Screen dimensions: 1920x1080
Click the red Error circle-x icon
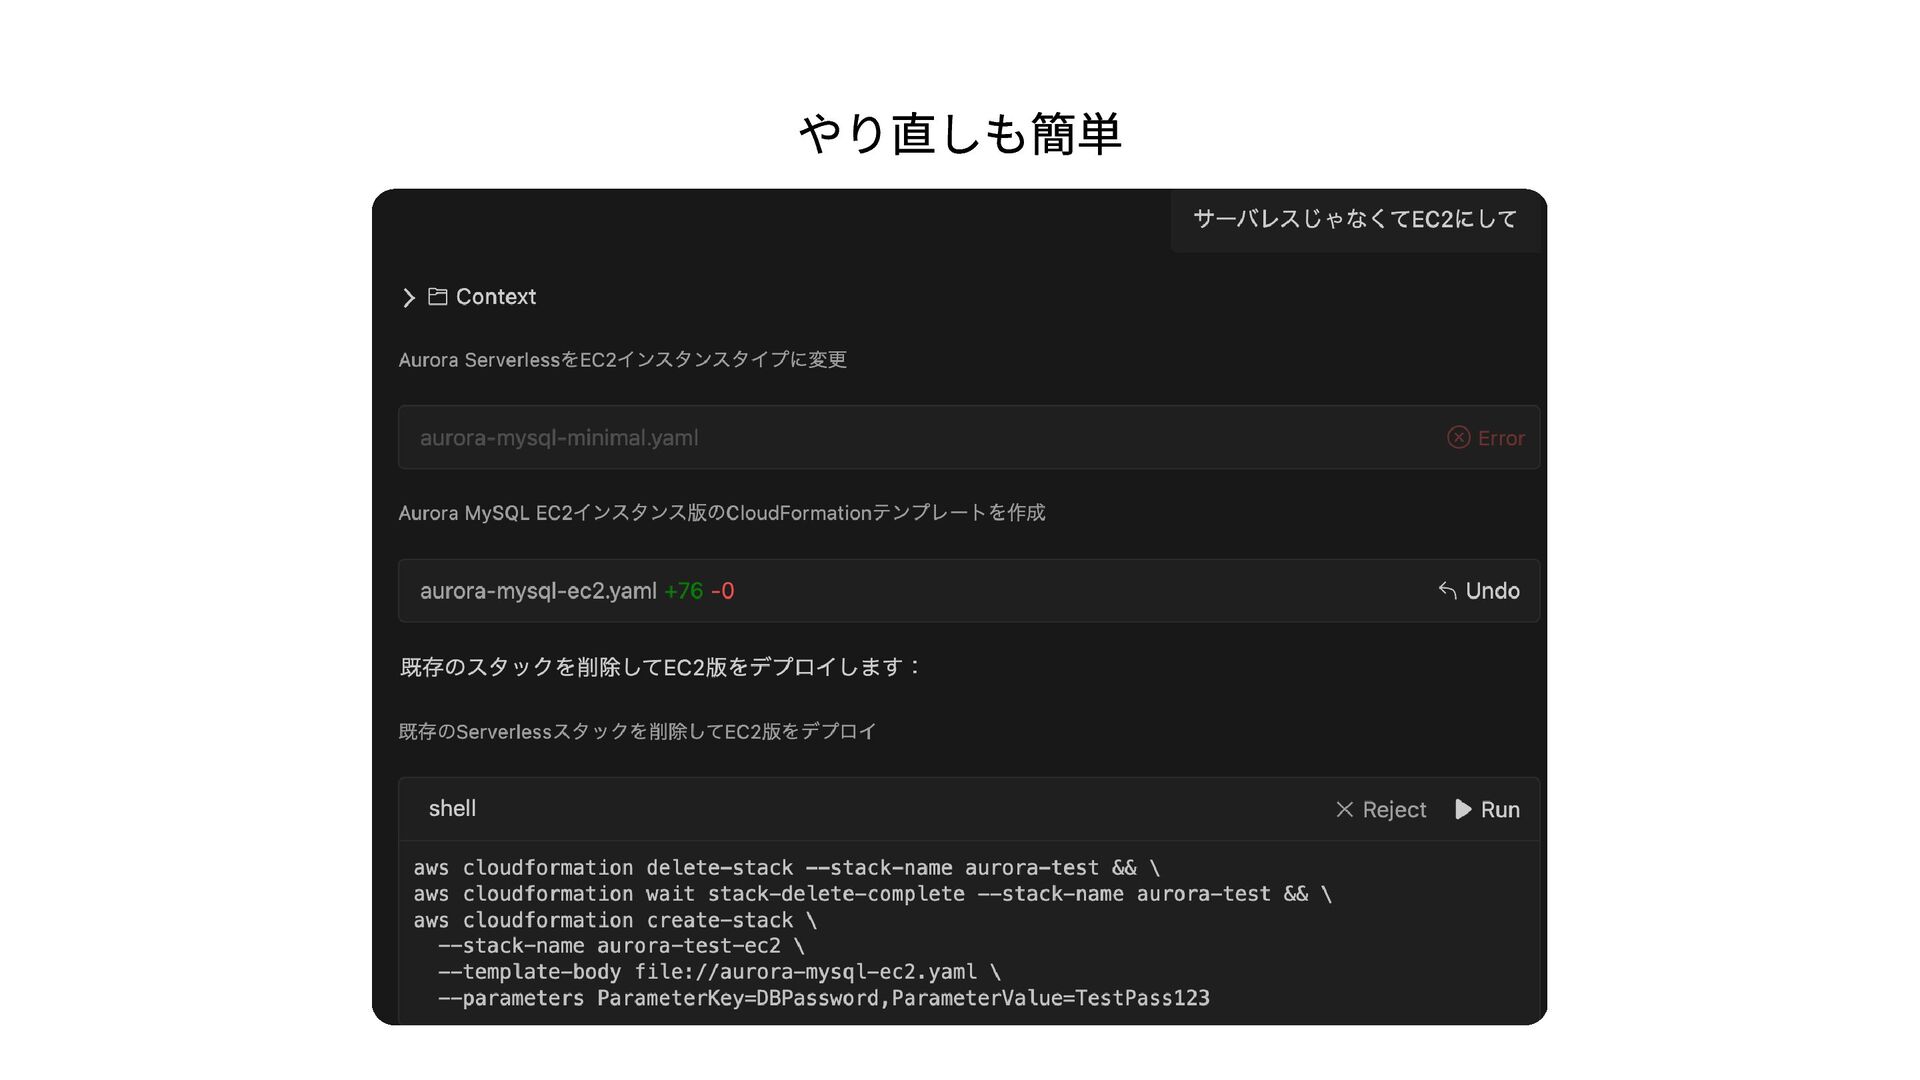(1458, 438)
